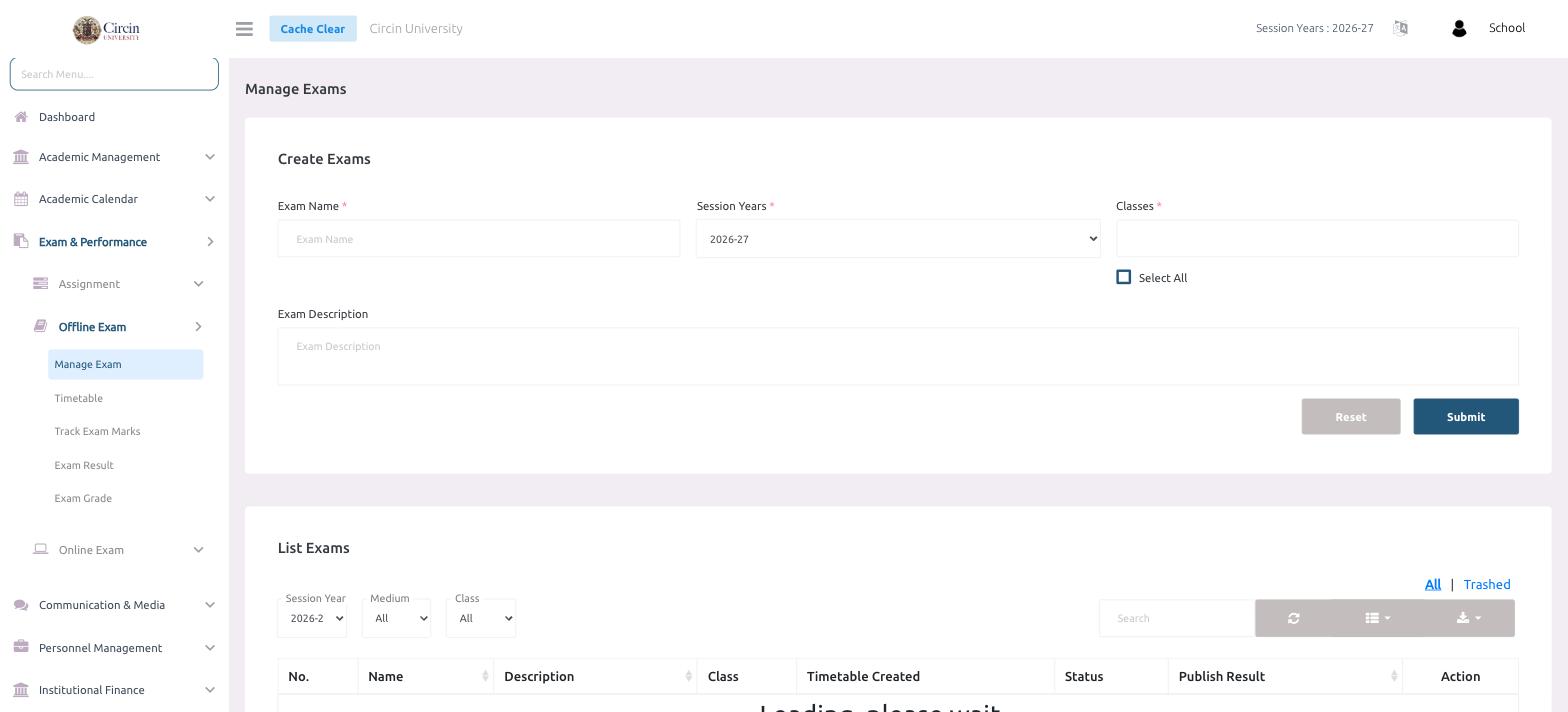Open the user profile avatar
This screenshot has height=712, width=1568.
[1459, 29]
